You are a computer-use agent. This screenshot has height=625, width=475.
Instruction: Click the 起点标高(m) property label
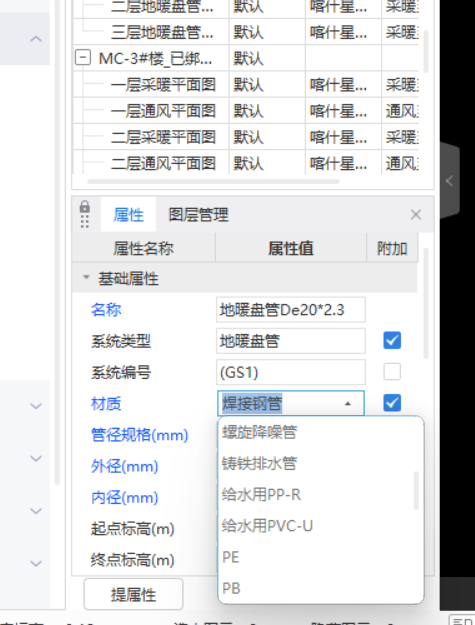[133, 529]
